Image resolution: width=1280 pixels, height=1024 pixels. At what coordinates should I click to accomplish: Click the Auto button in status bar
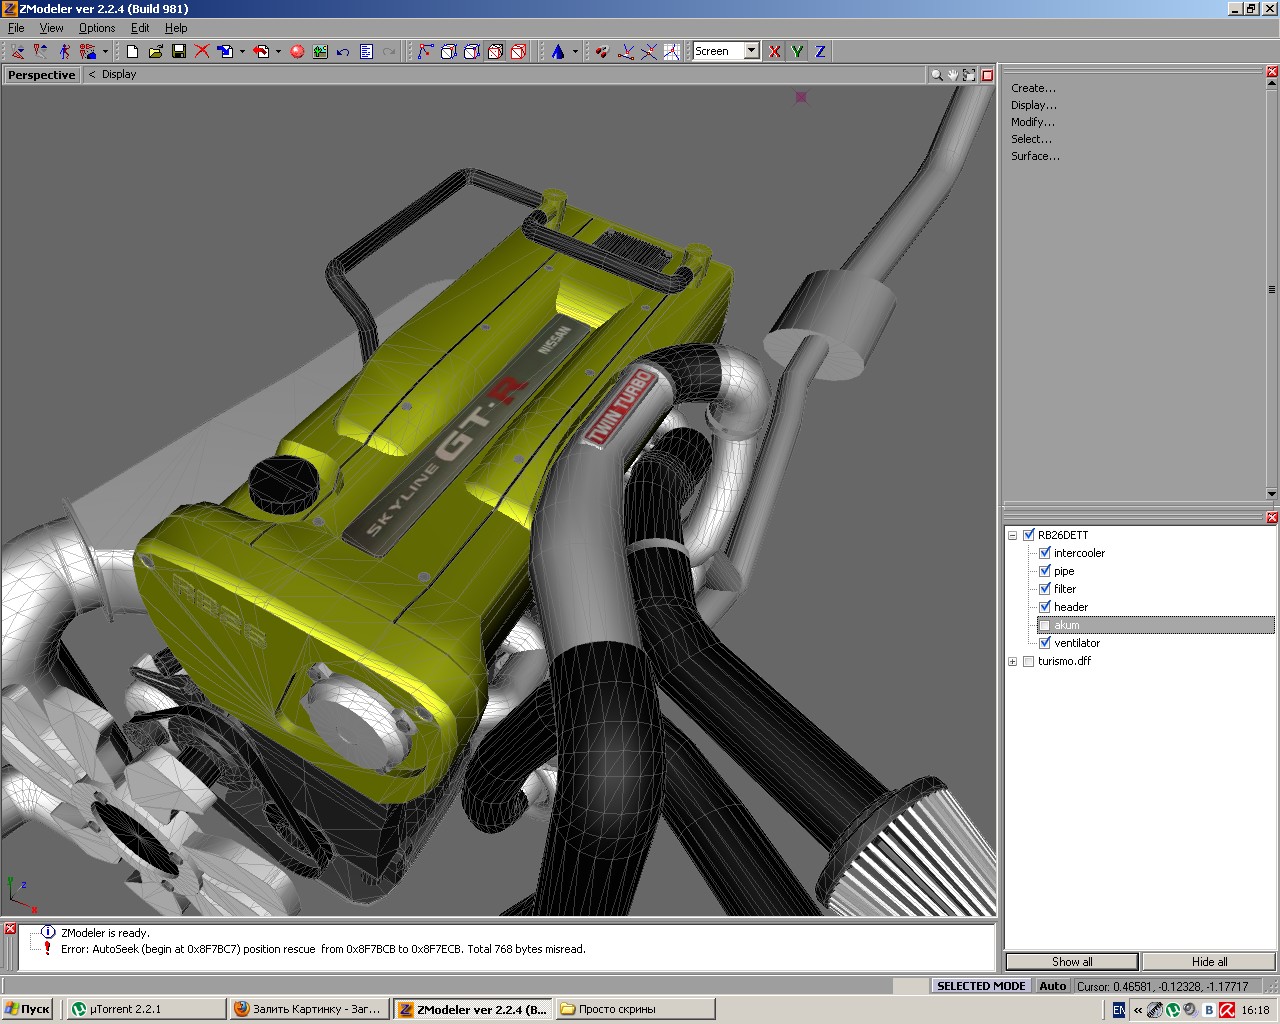click(x=1053, y=986)
